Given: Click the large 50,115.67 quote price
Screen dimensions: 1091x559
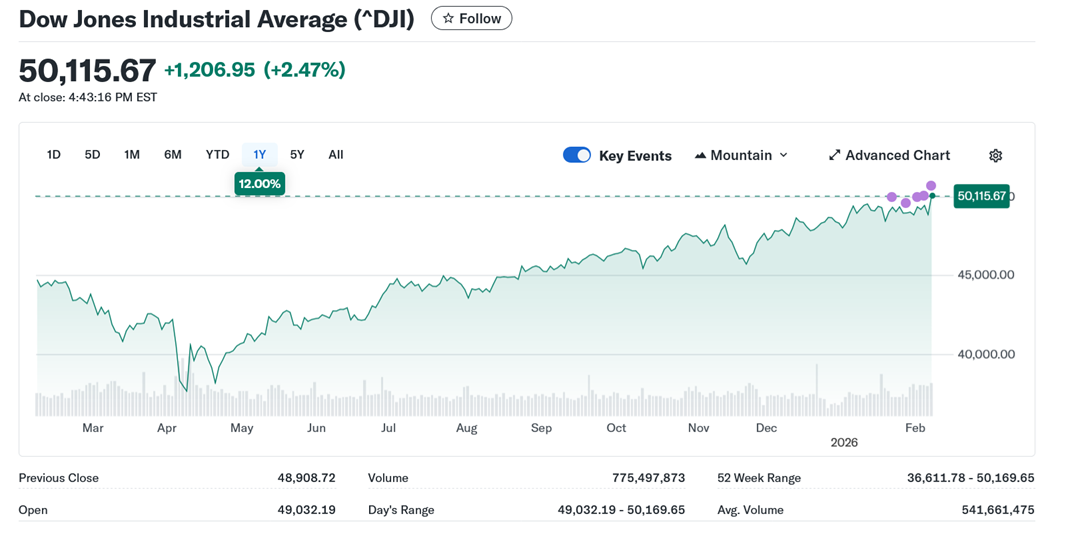Looking at the screenshot, I should tap(88, 70).
